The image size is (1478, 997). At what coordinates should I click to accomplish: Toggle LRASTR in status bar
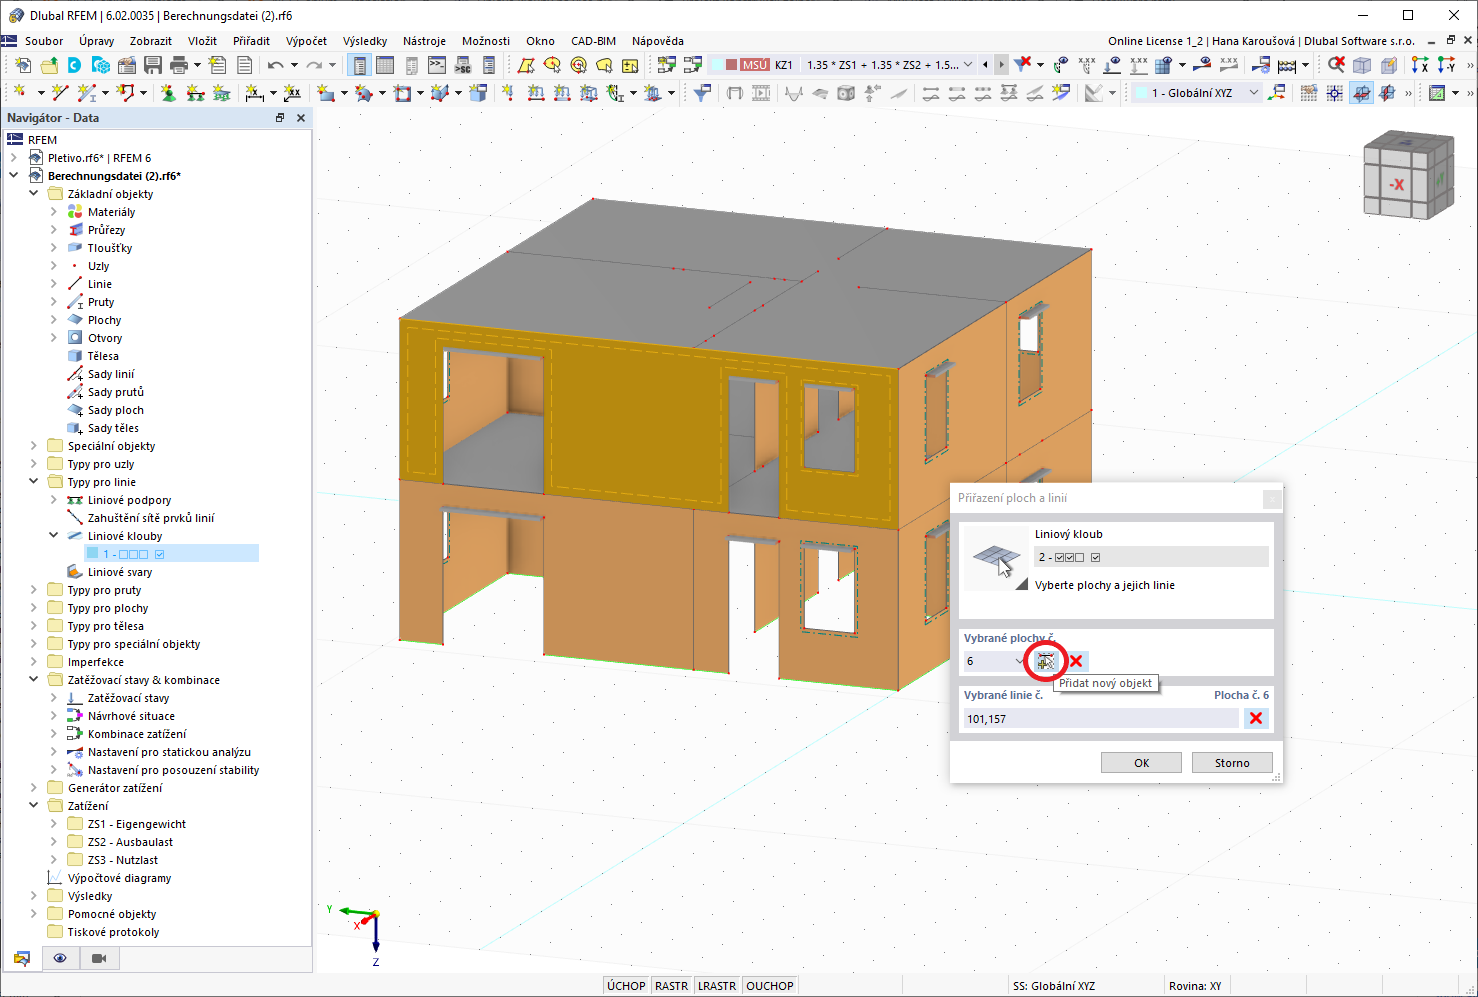click(717, 986)
